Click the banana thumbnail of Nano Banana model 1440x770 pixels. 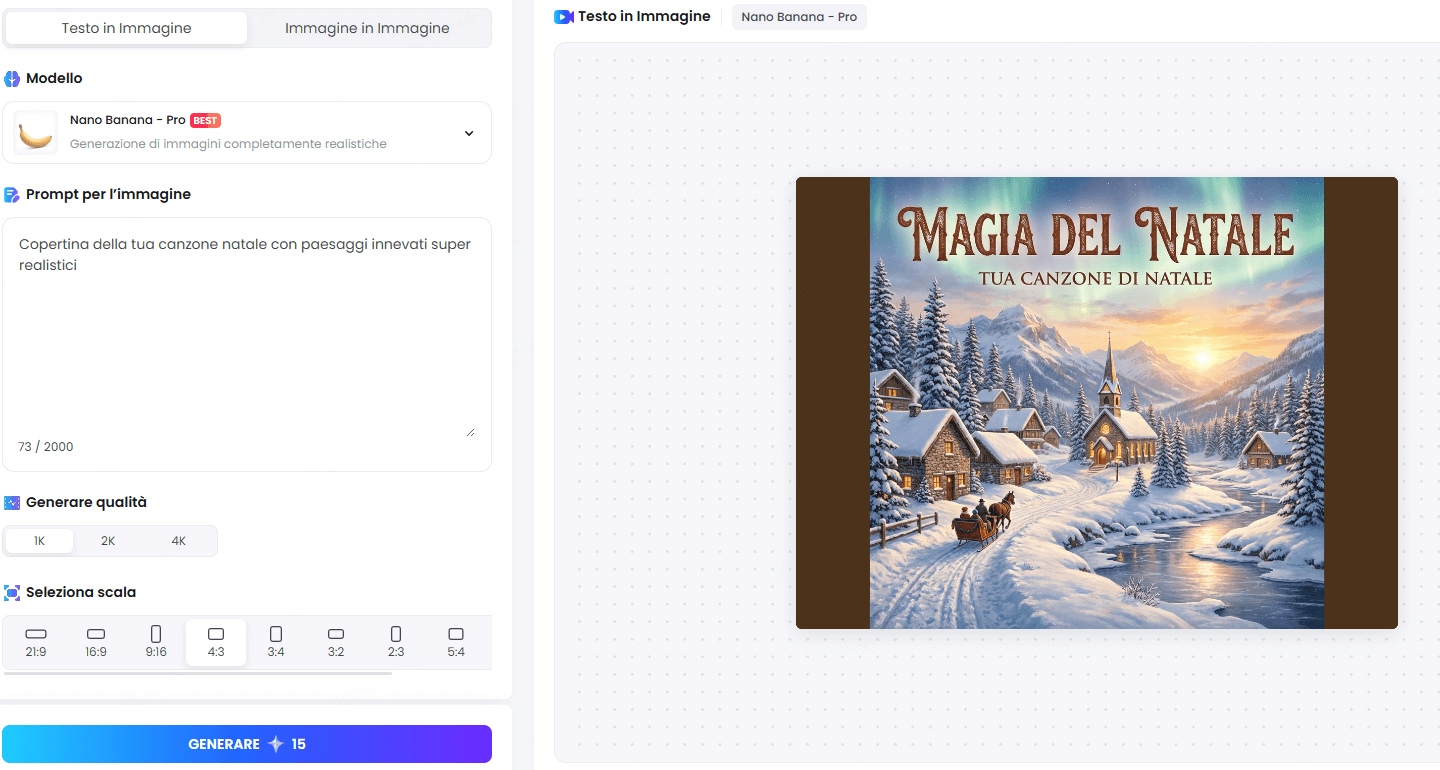(x=36, y=132)
